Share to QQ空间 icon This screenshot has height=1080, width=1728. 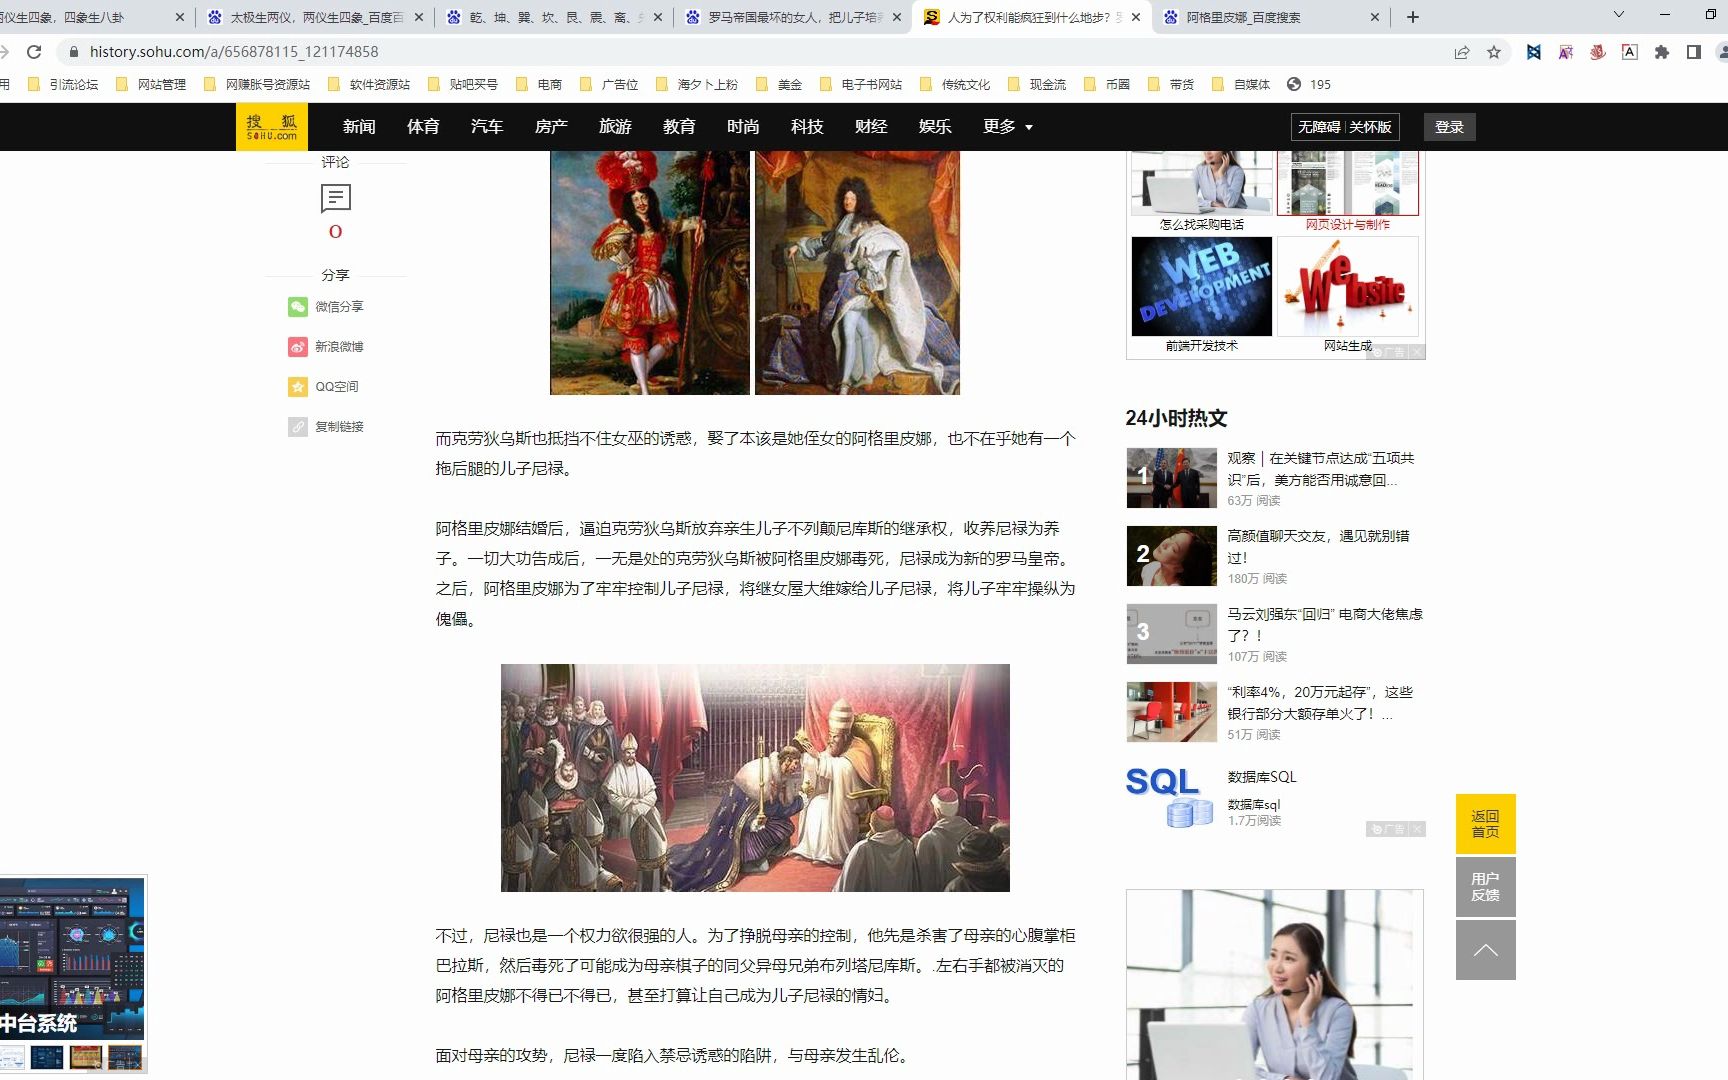click(298, 387)
